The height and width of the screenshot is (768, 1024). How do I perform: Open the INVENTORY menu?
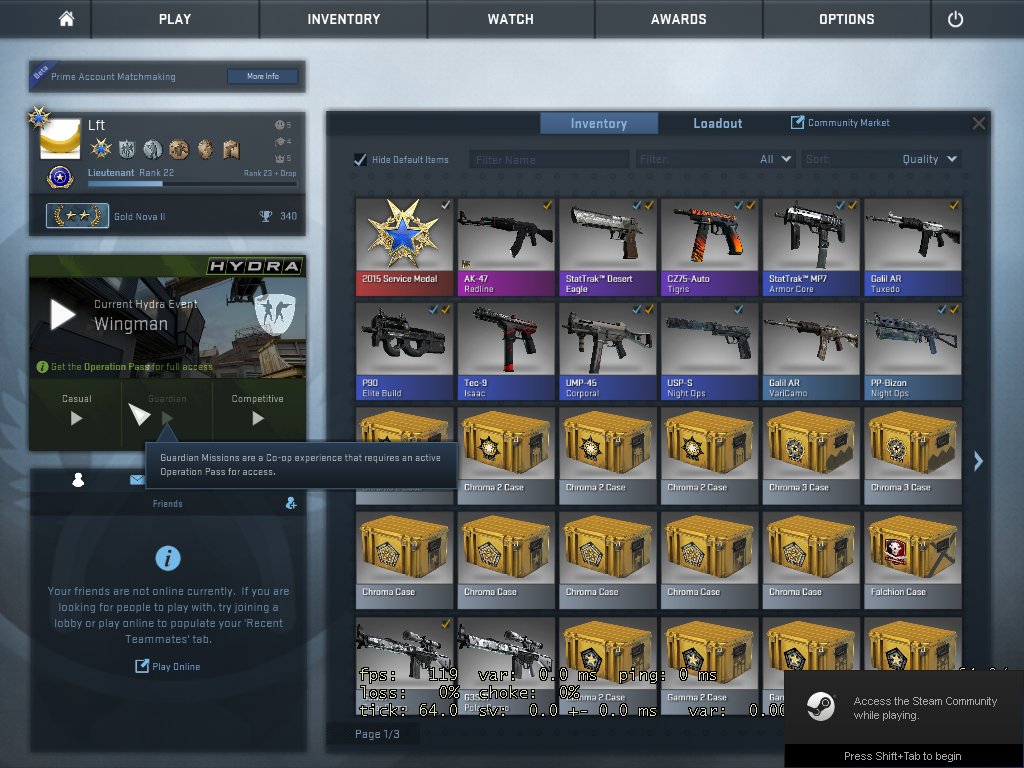344,19
